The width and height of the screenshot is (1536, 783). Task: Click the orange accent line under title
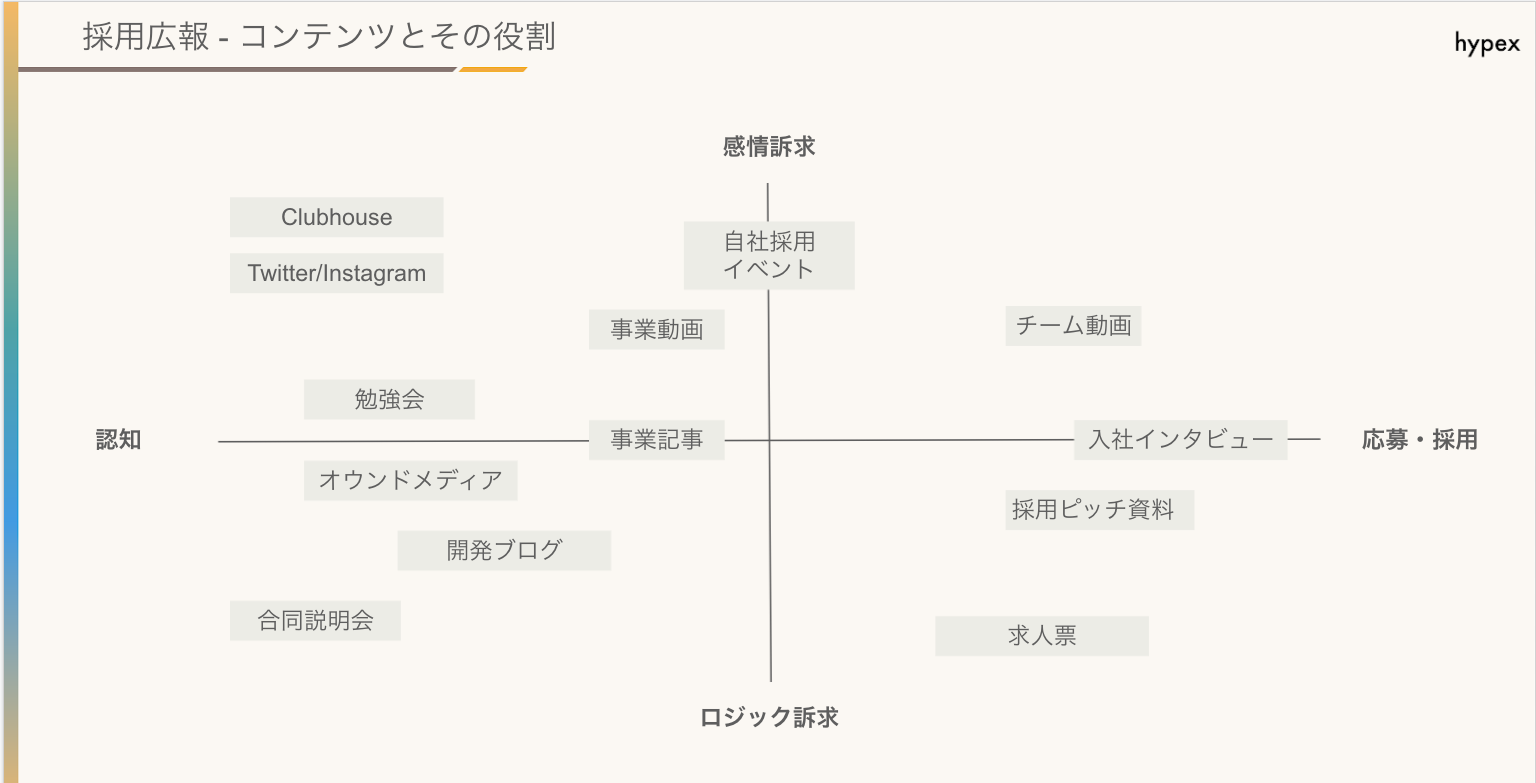pyautogui.click(x=493, y=70)
